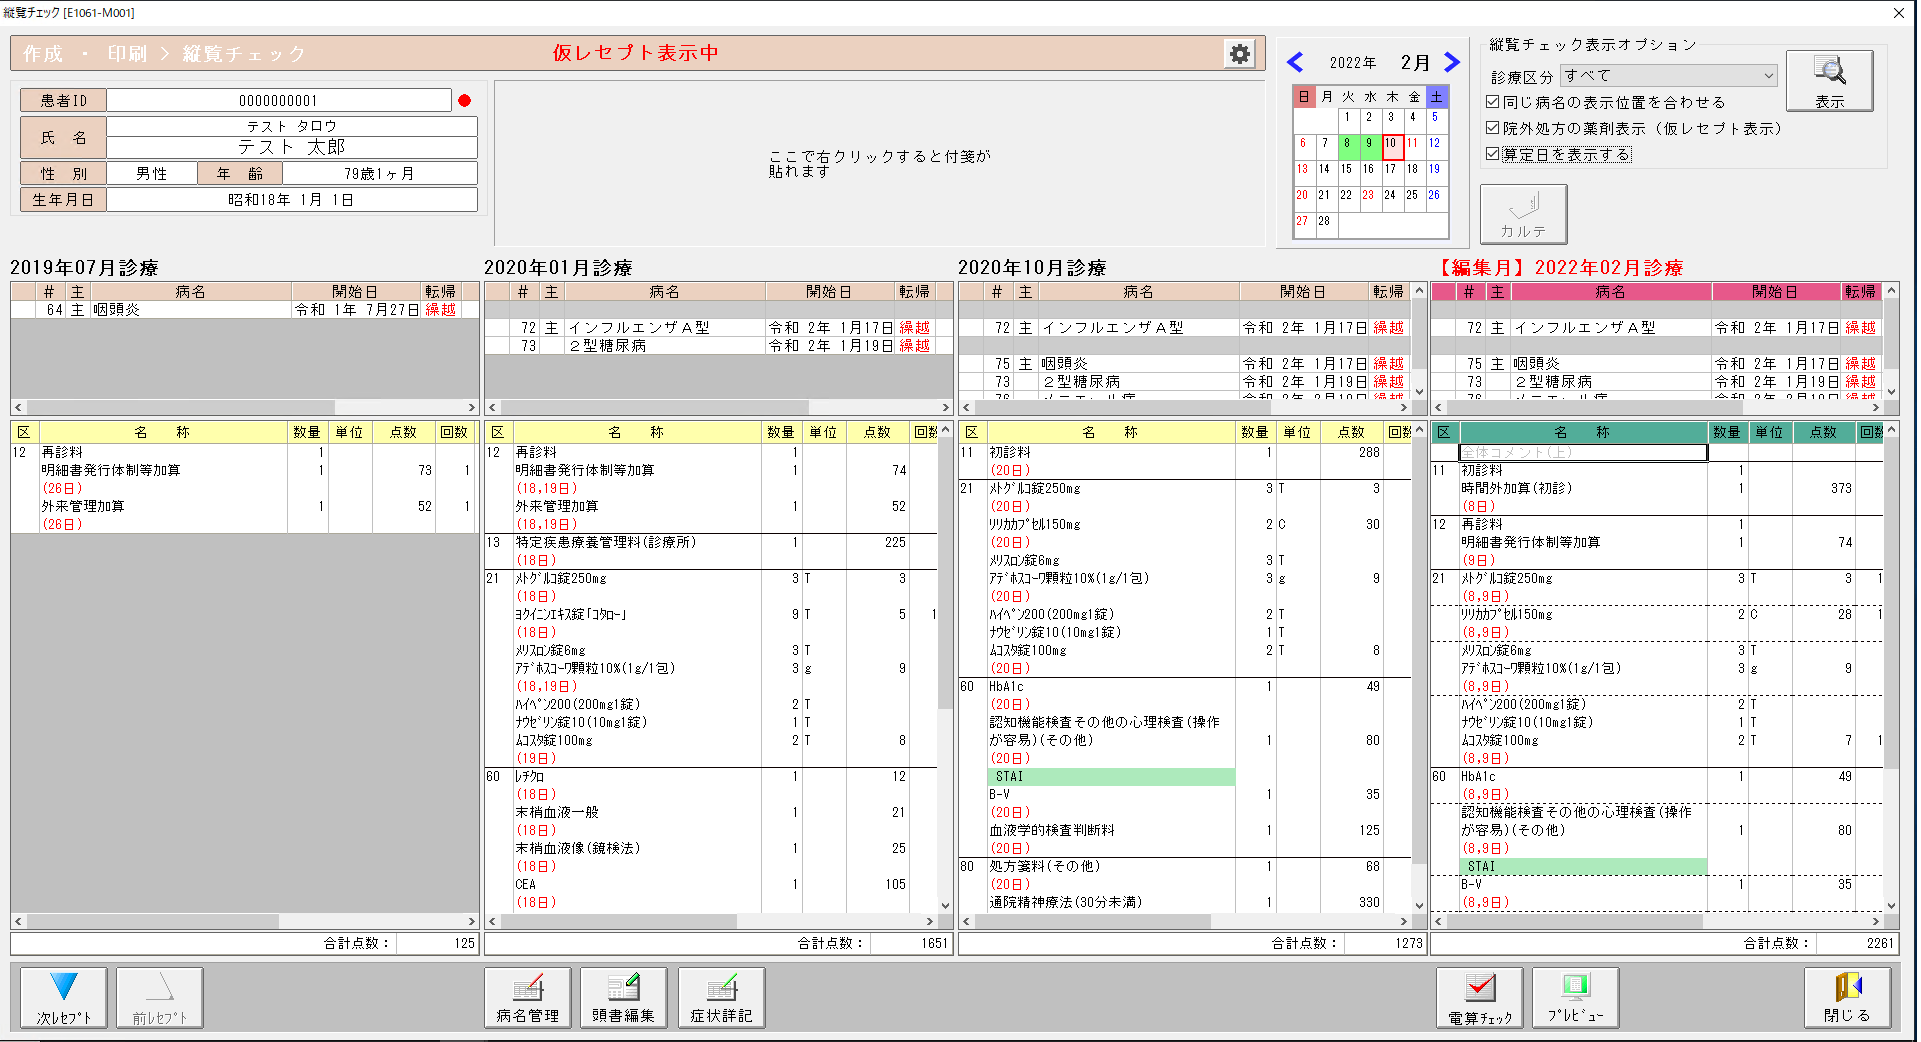Click the 点数 column header for 2019年07月
The height and width of the screenshot is (1042, 1921).
(403, 432)
